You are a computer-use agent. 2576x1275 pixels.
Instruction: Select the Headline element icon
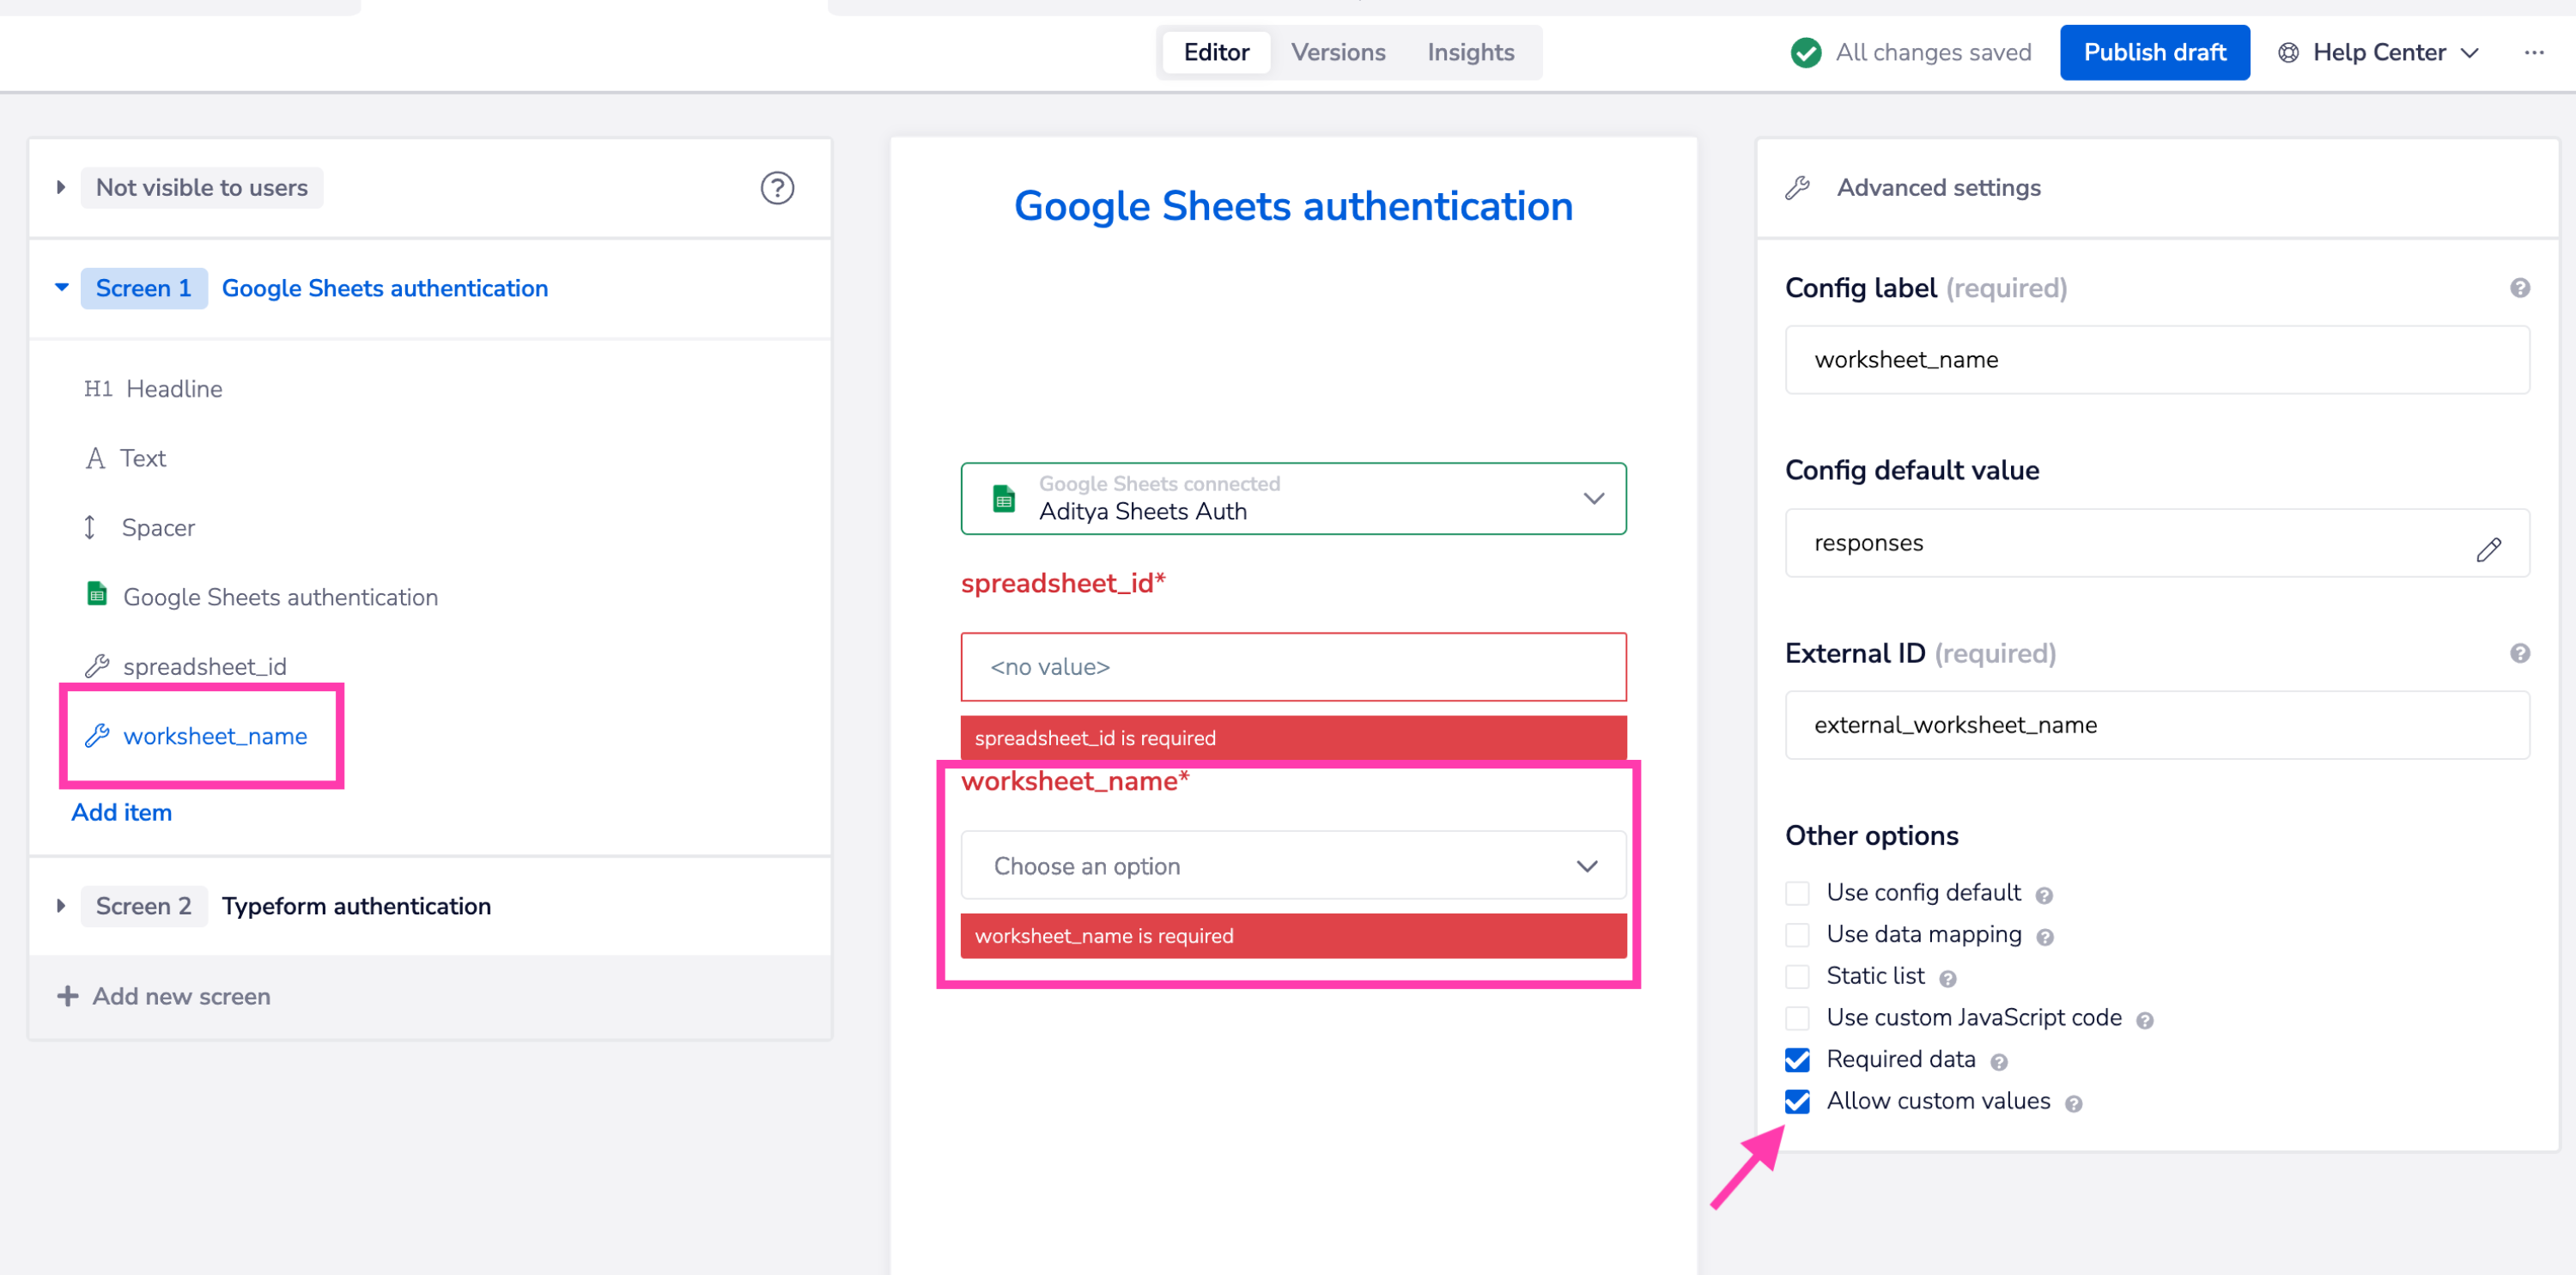98,388
